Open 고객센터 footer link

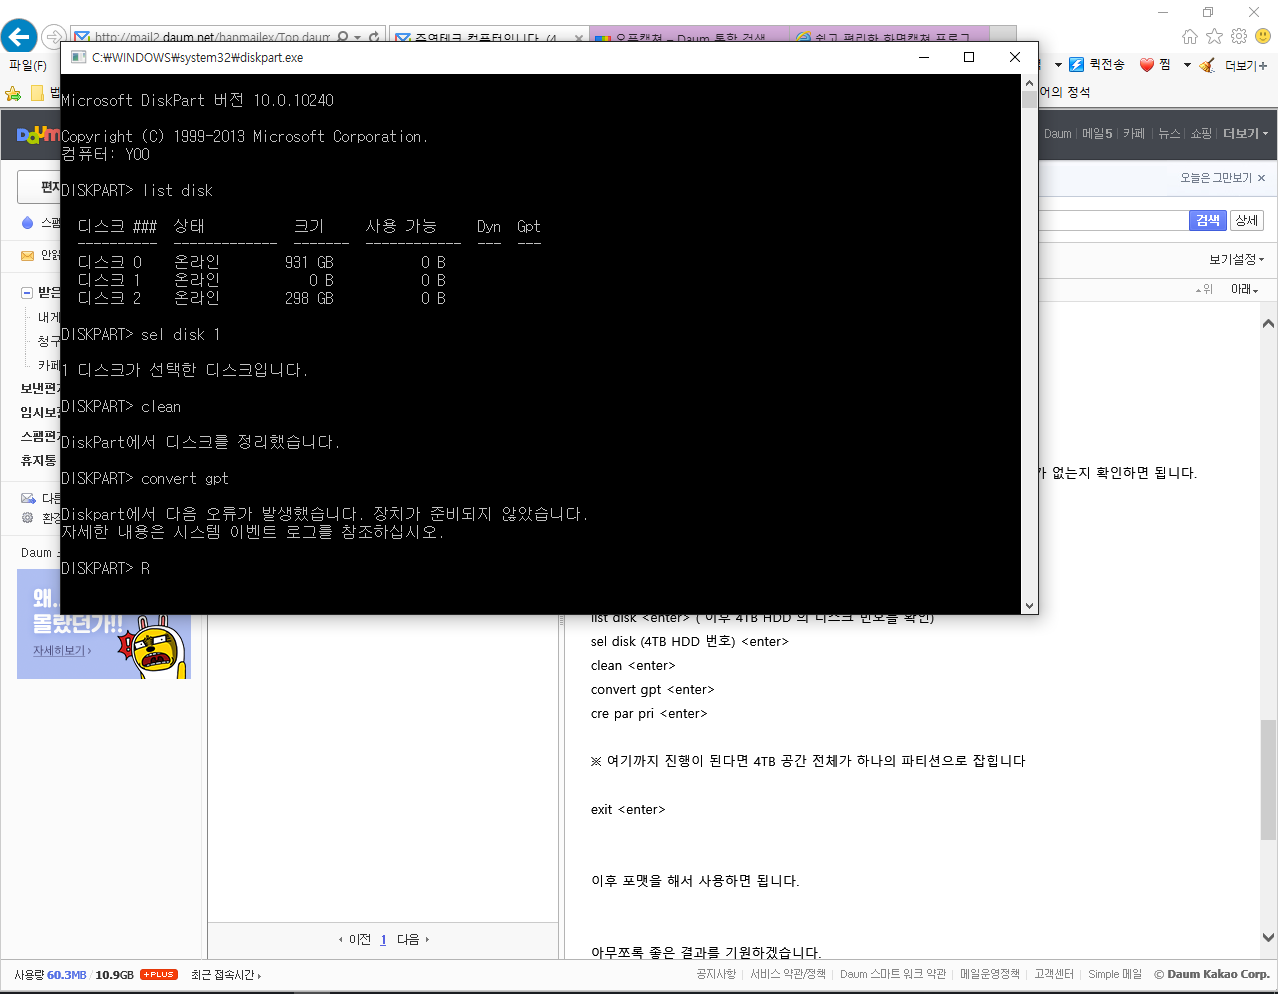coord(1054,974)
